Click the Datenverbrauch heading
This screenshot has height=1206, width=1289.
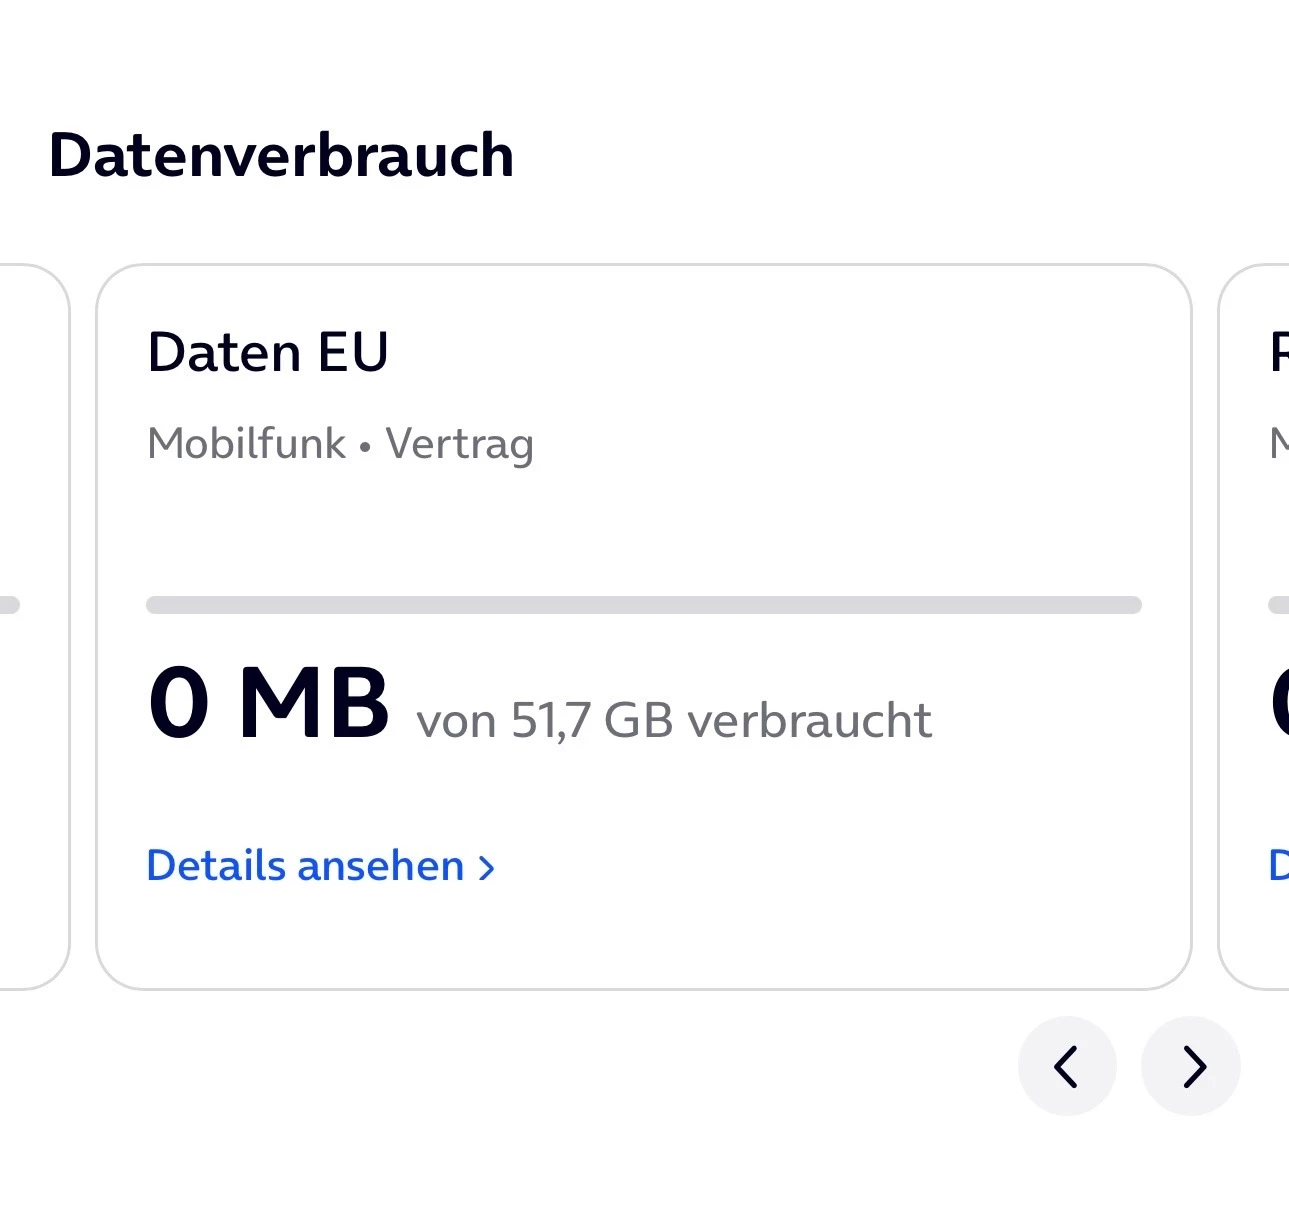(x=281, y=156)
